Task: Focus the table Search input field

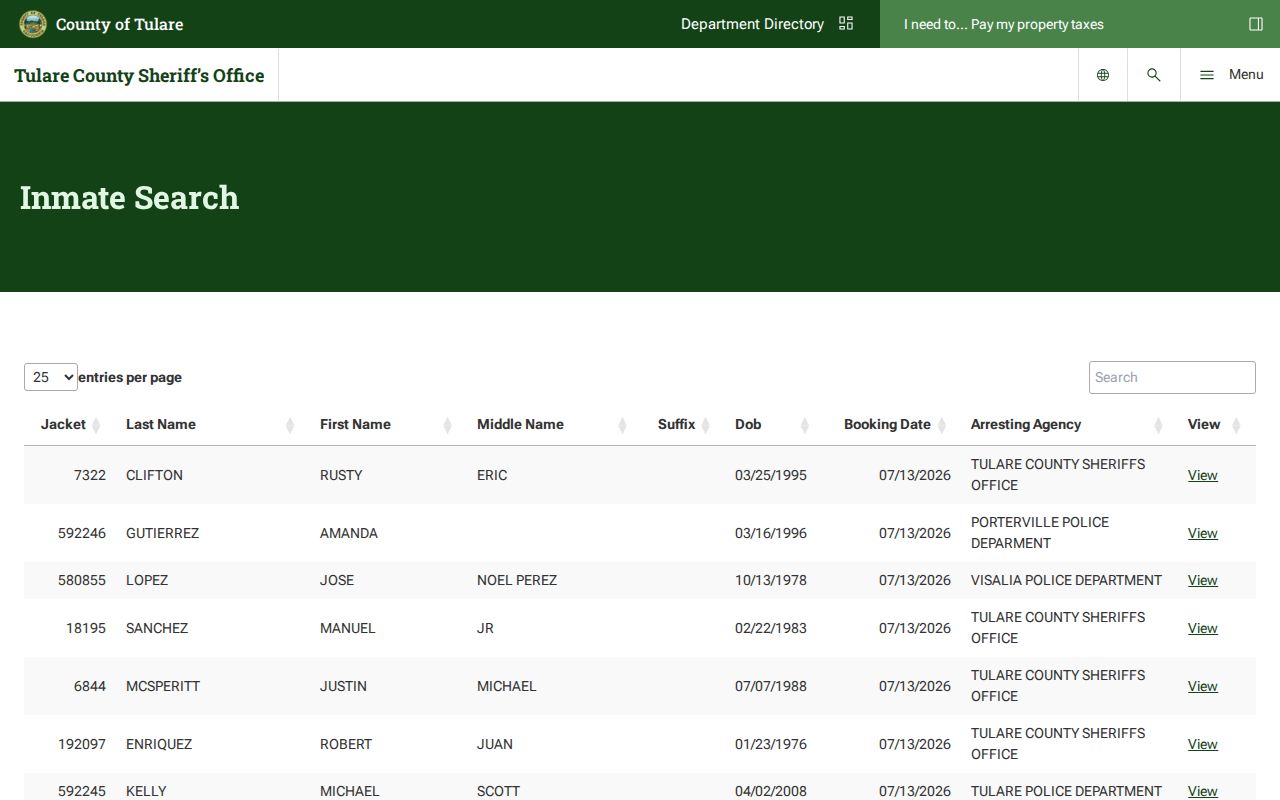Action: (x=1172, y=377)
